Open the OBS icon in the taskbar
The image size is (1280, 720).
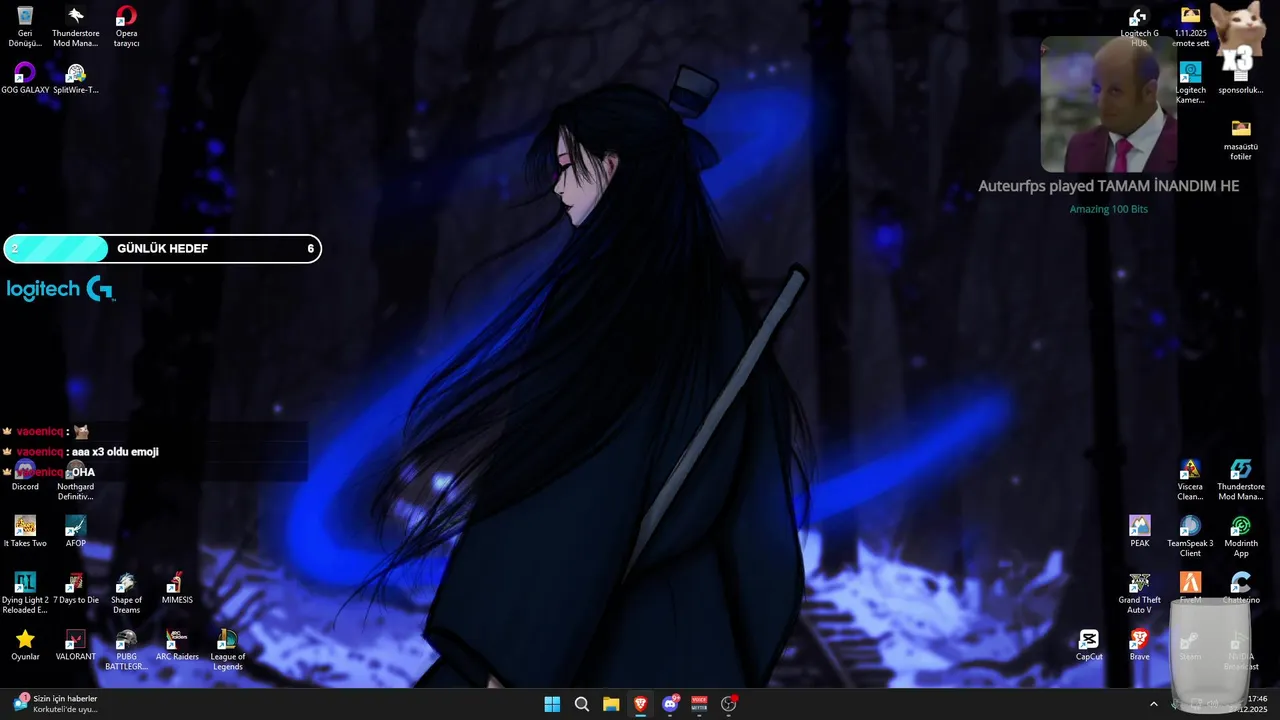click(x=729, y=704)
